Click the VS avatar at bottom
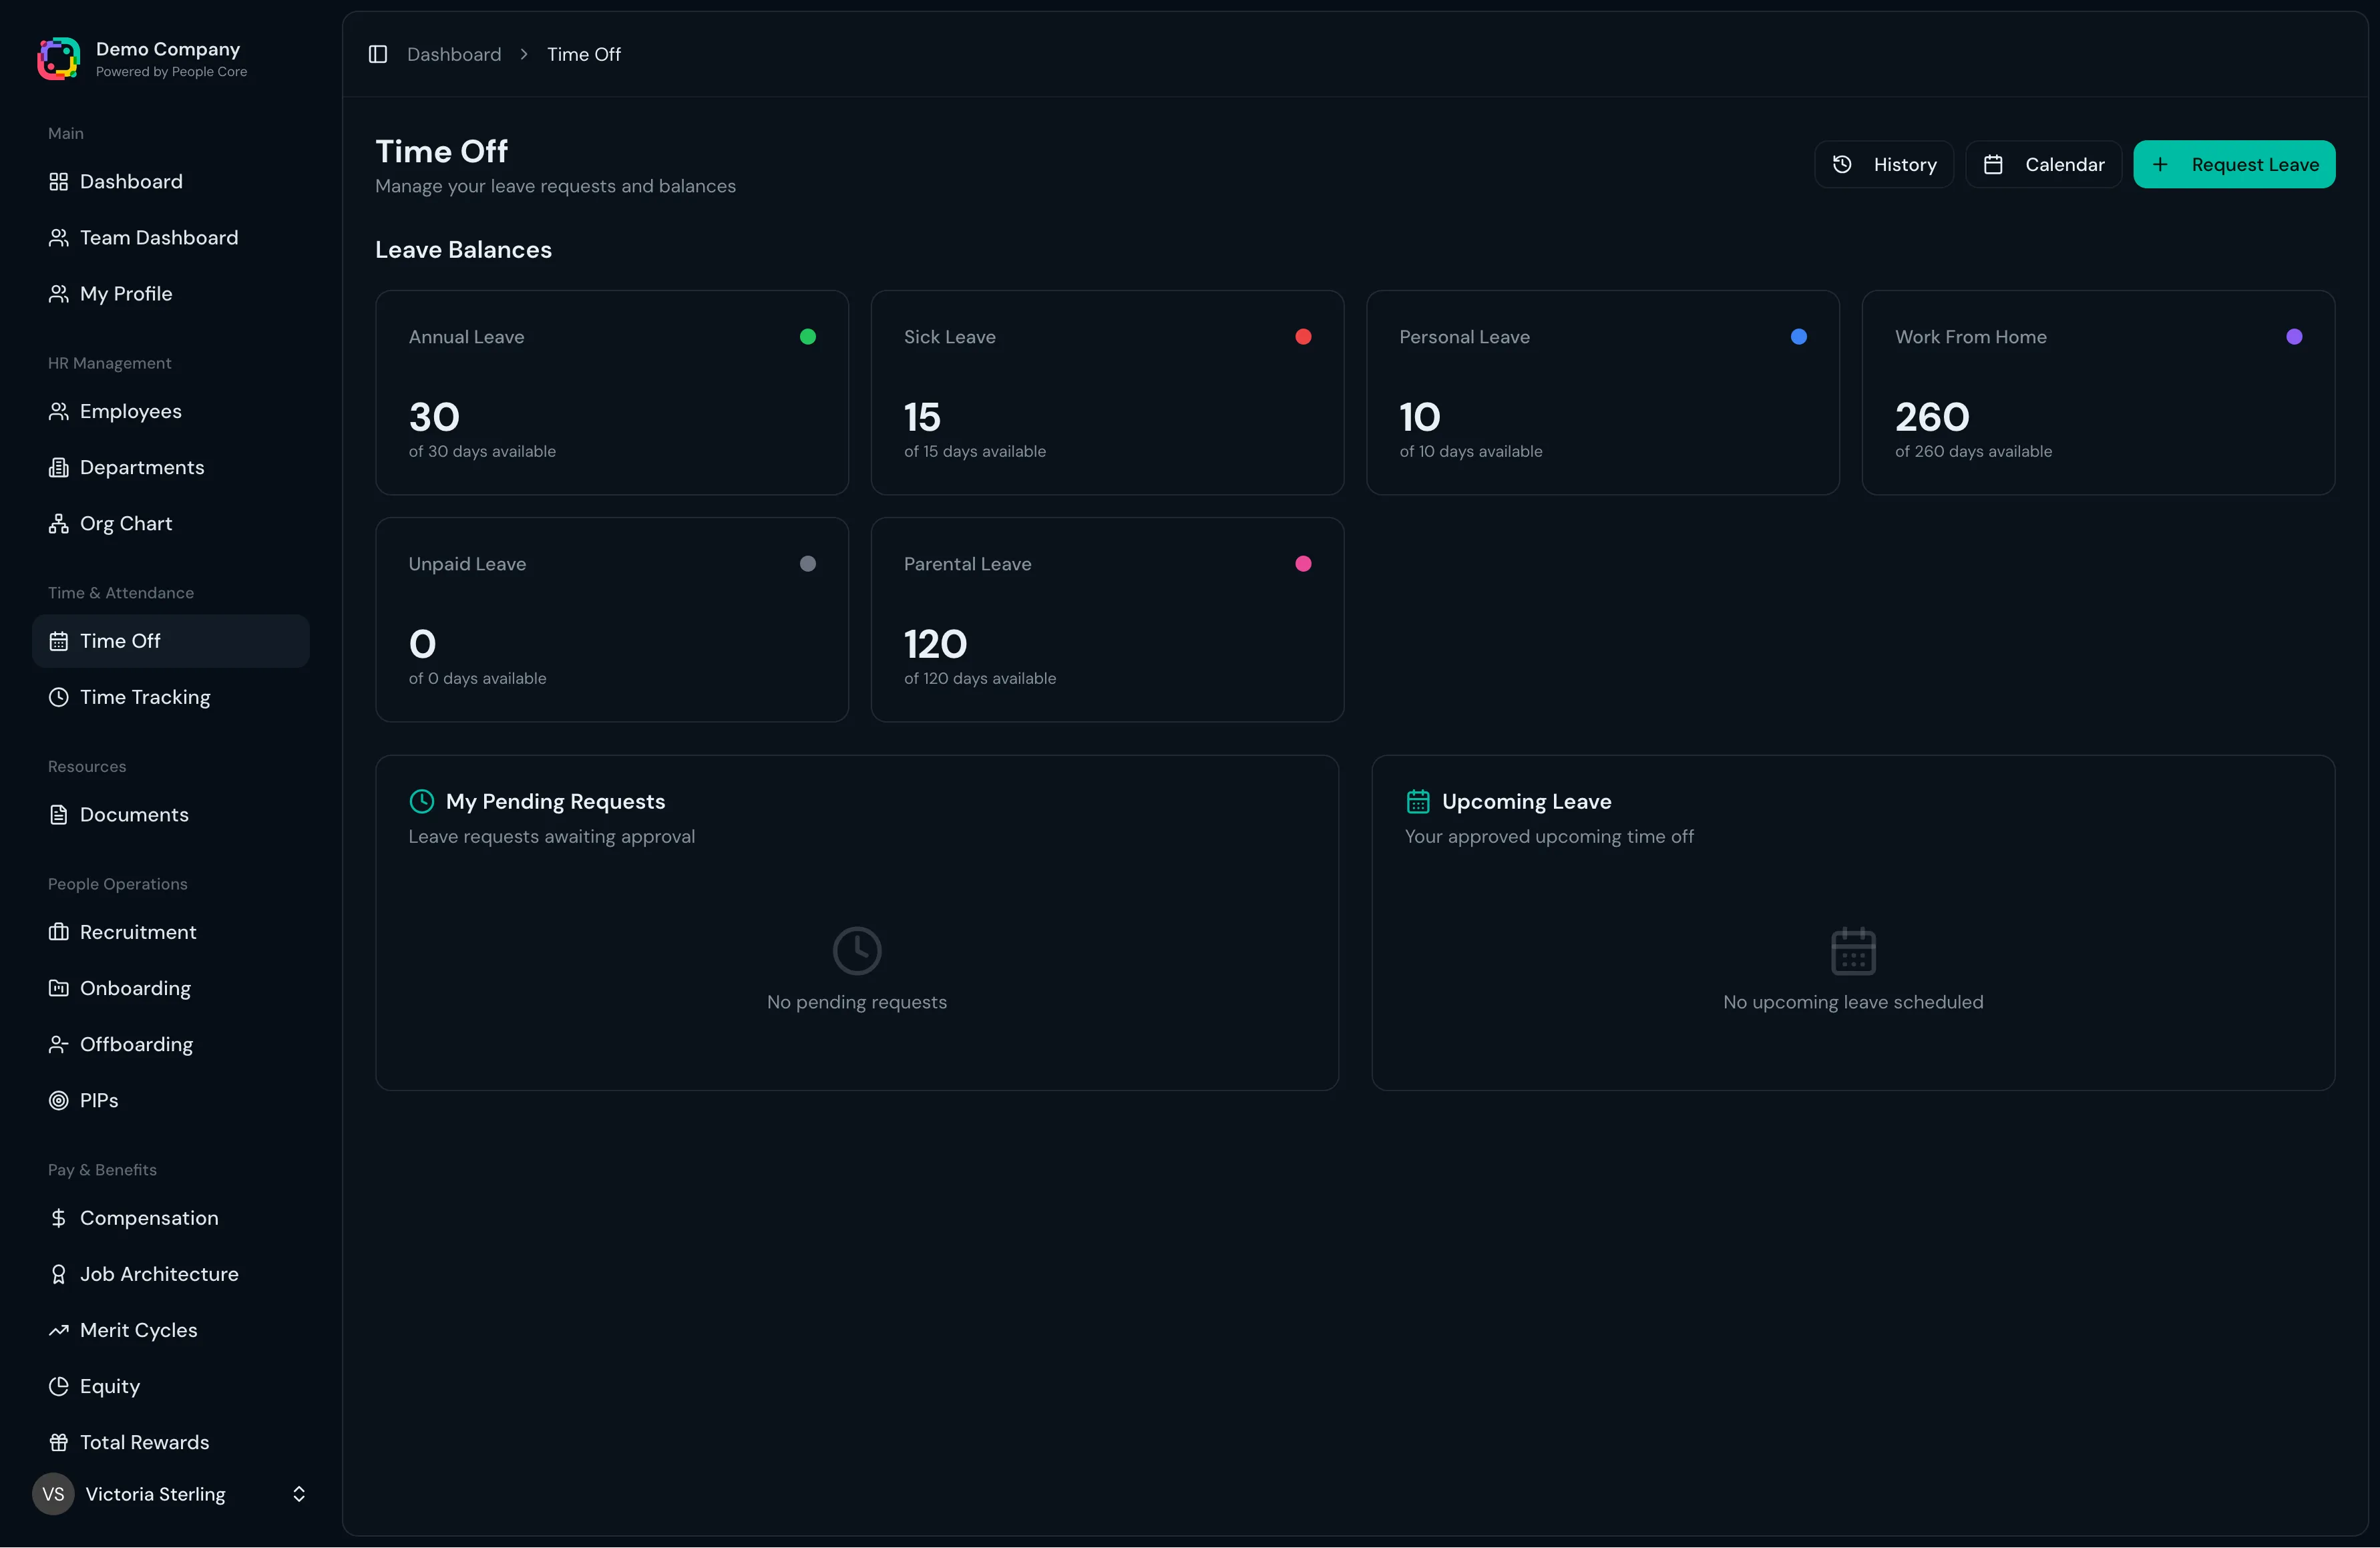Screen dimensions: 2380x1548 pos(53,1494)
